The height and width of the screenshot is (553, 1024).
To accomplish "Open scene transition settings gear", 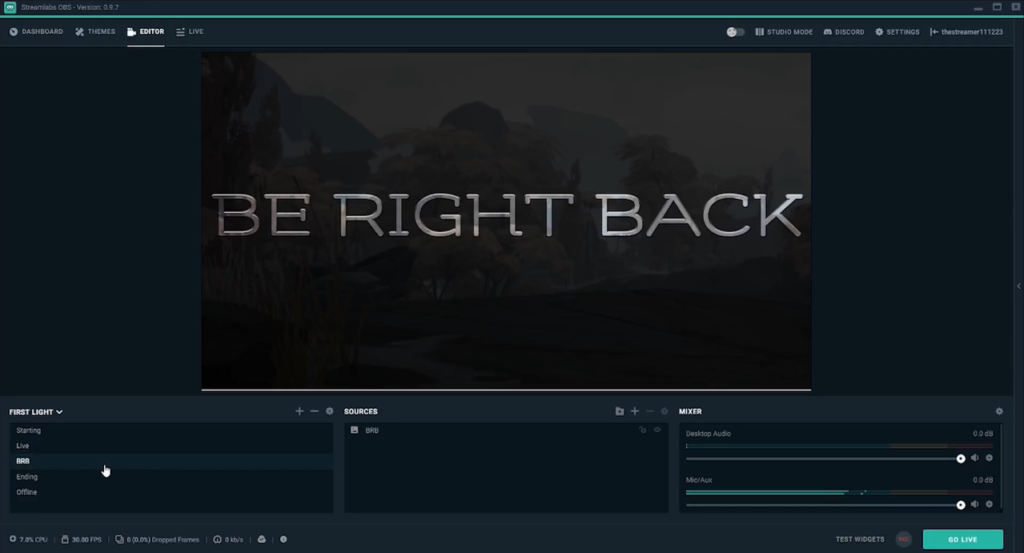I will 329,411.
